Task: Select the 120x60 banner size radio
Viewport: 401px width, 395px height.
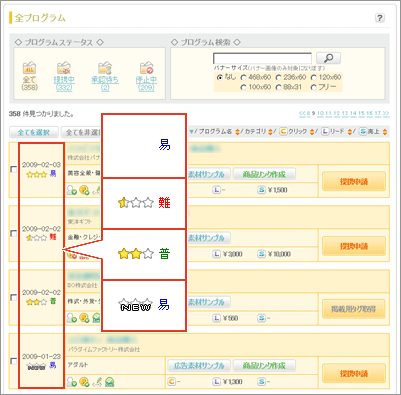Action: (x=314, y=77)
